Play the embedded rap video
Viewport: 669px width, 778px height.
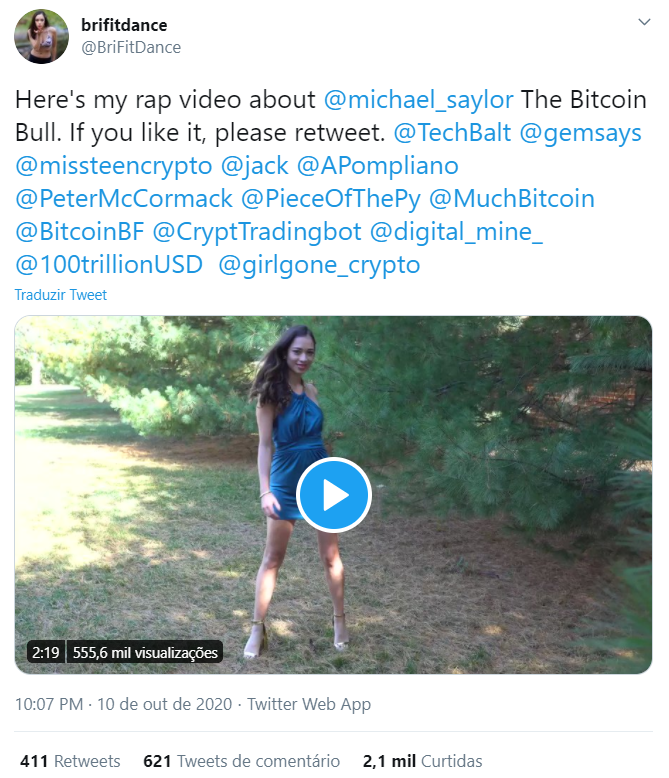tap(334, 495)
